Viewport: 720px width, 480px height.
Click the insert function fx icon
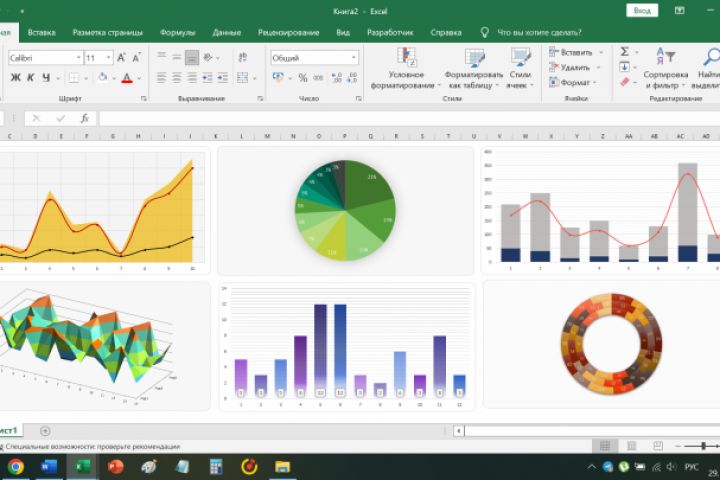click(84, 119)
